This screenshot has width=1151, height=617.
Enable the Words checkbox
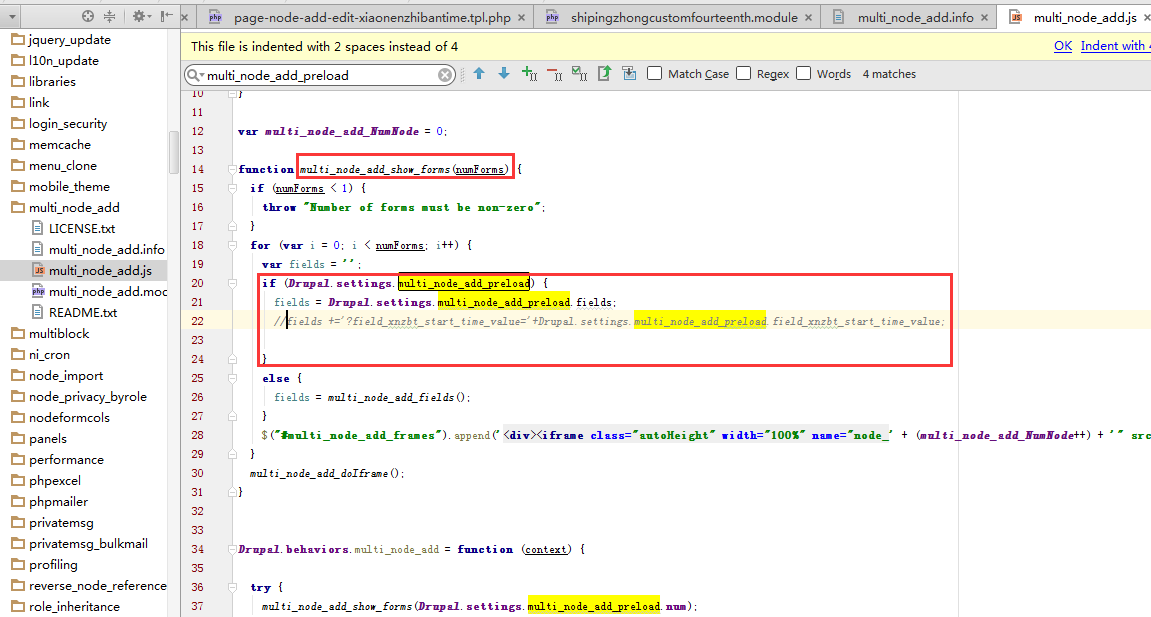804,73
